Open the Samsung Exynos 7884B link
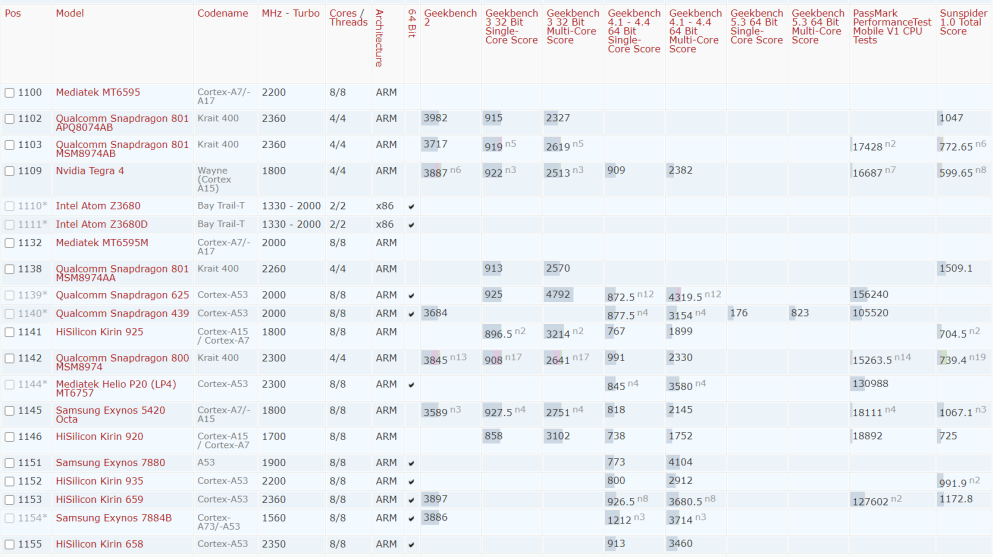 tap(114, 519)
